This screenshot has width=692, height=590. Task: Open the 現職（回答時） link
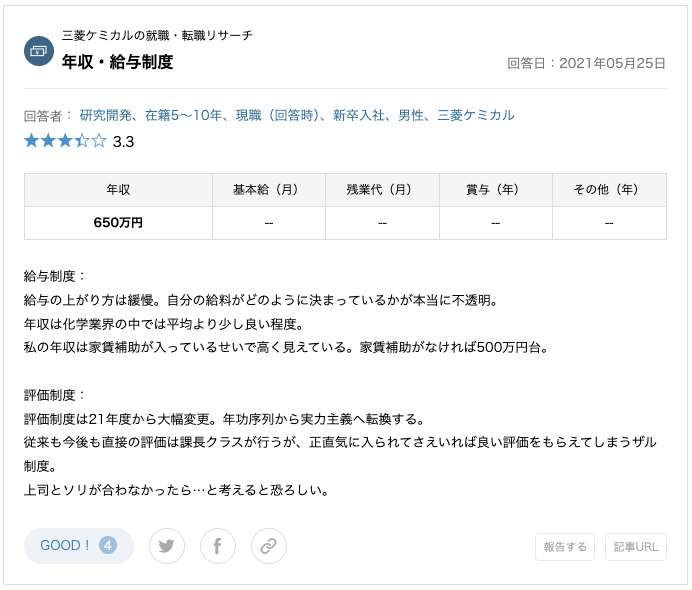277,115
